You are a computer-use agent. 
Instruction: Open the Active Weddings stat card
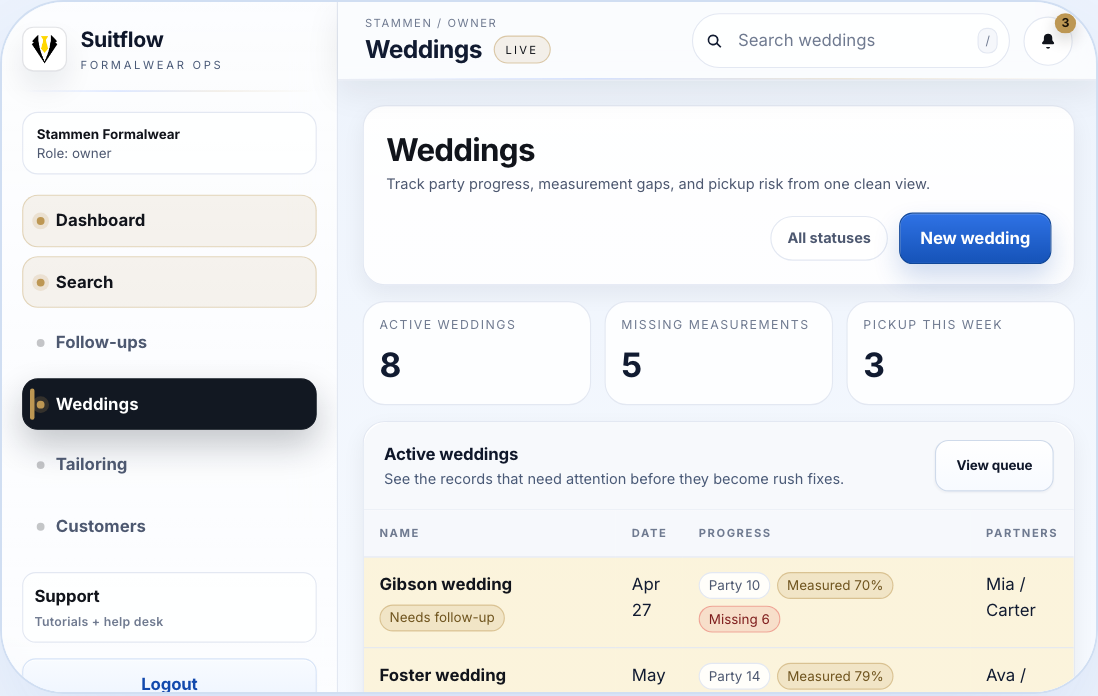[477, 353]
